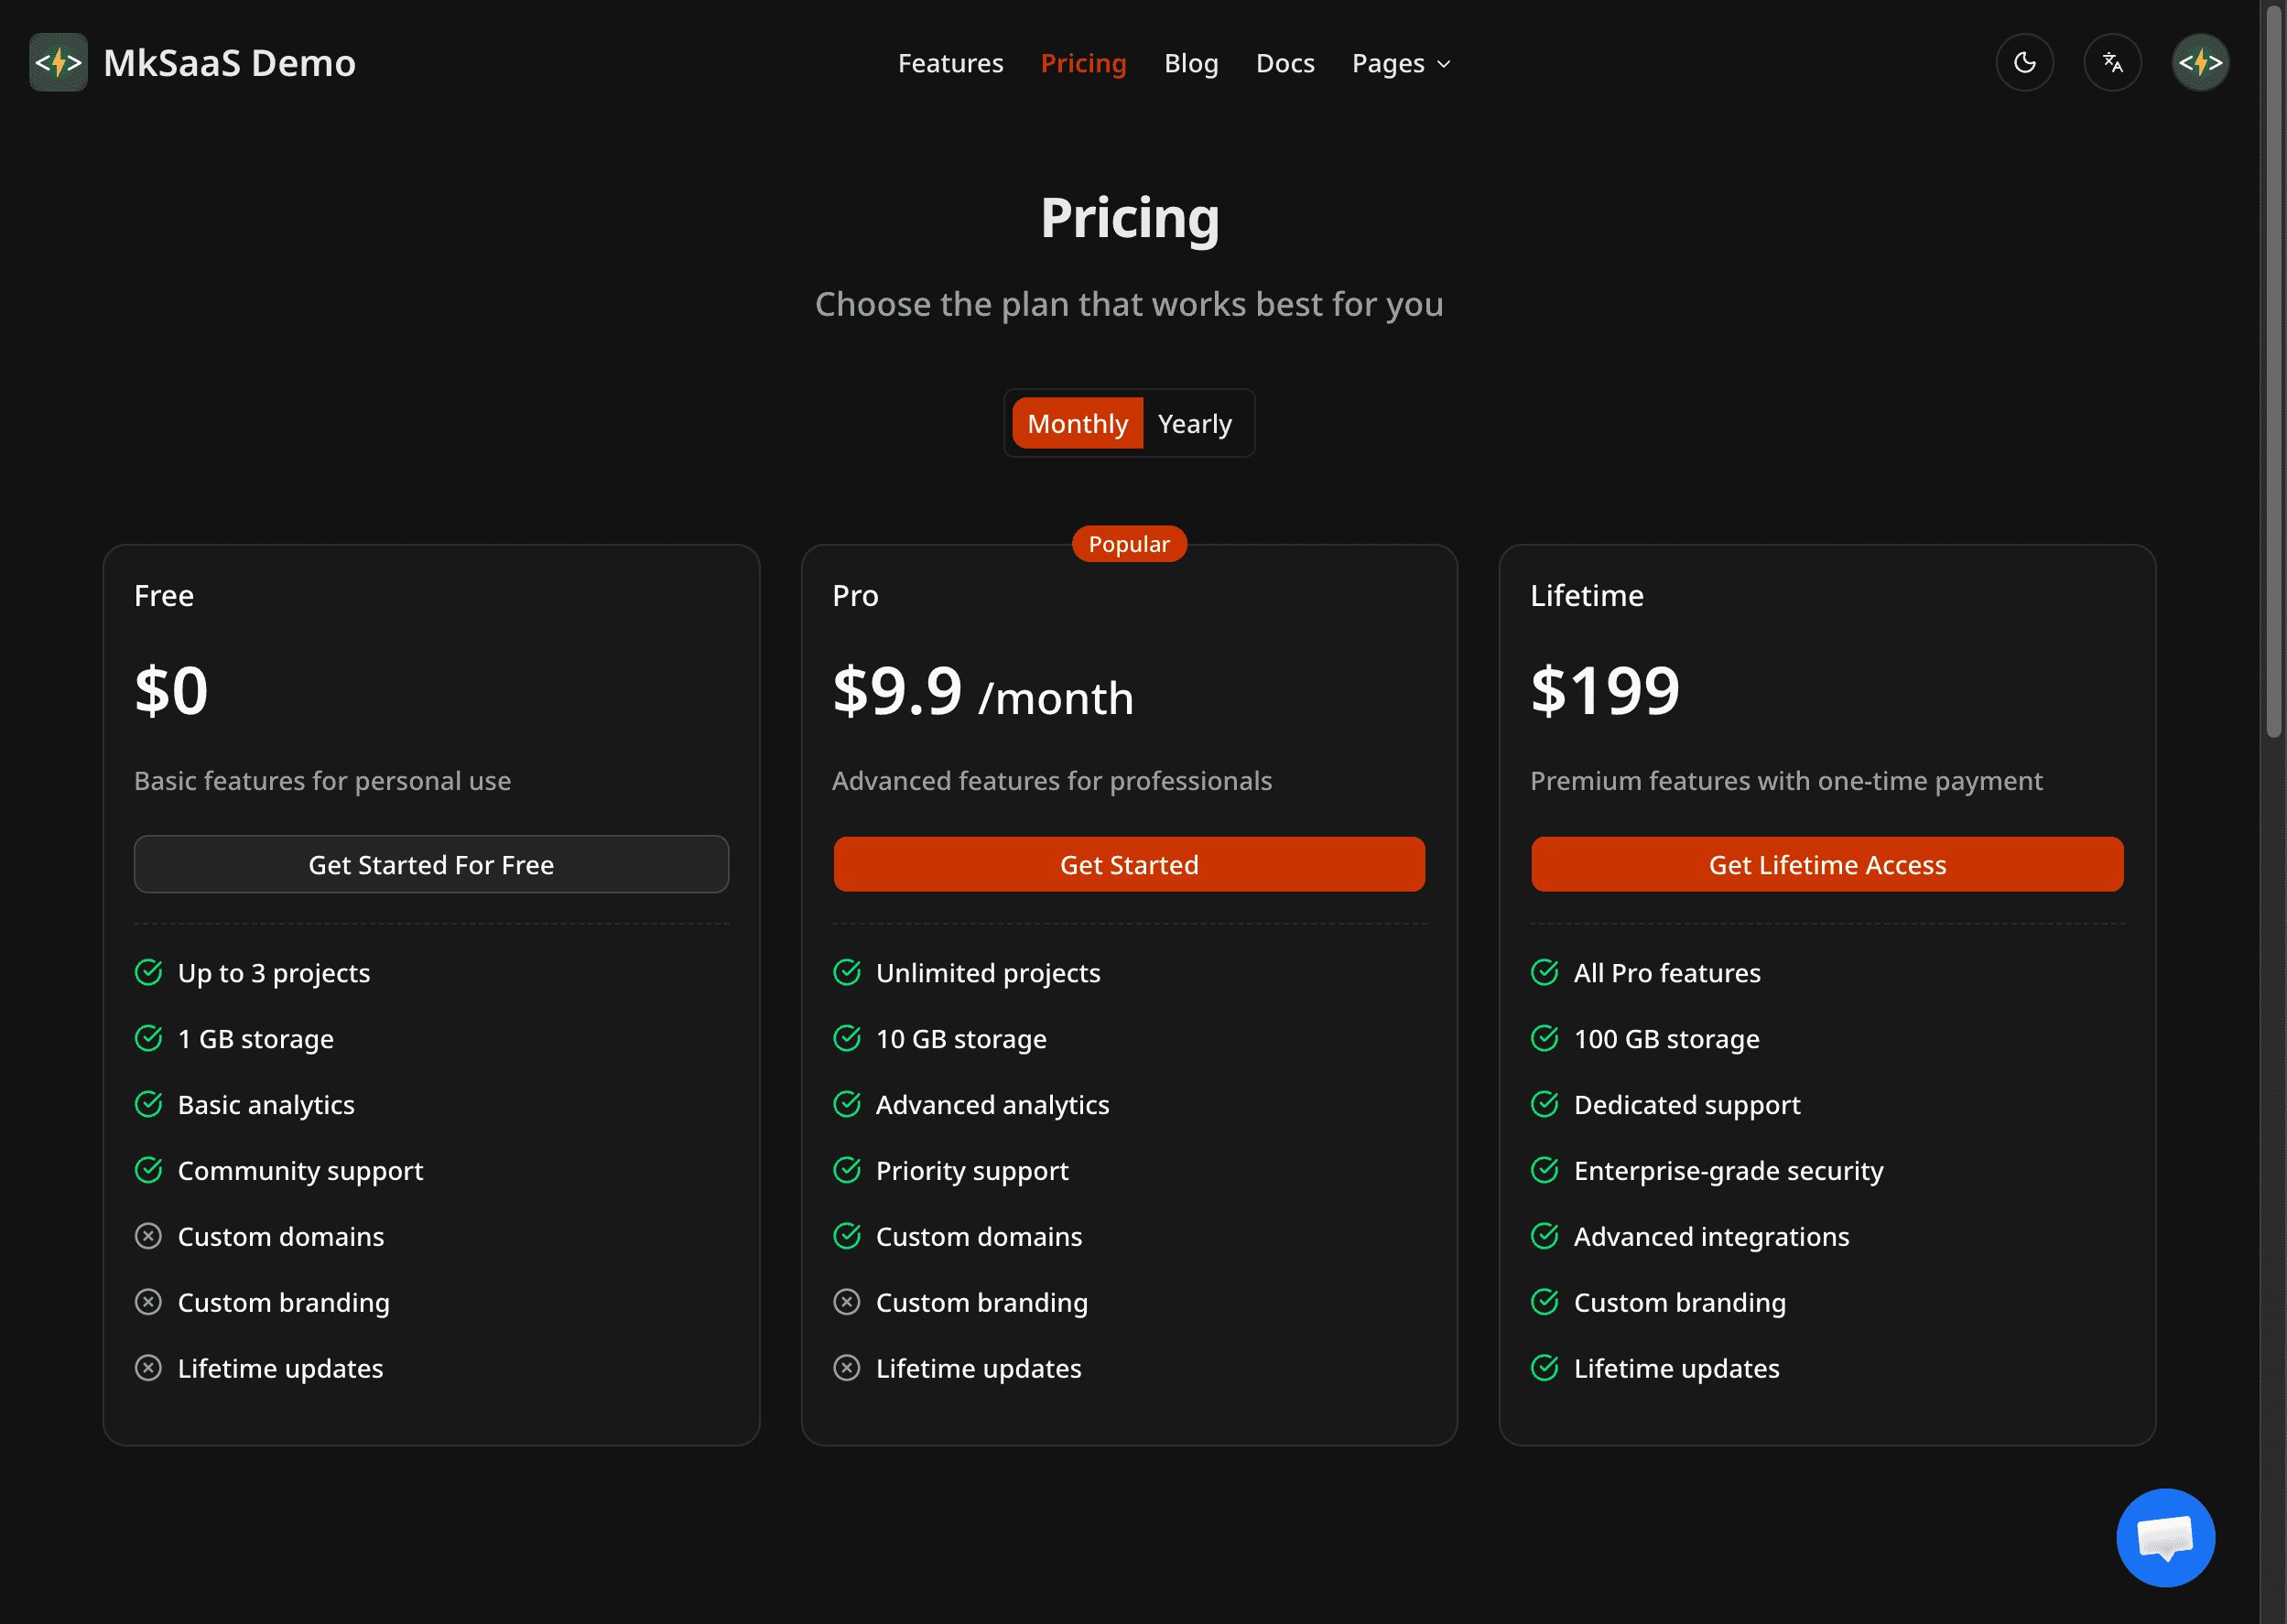The image size is (2287, 1624).
Task: Switch billing to Yearly
Action: [x=1195, y=423]
